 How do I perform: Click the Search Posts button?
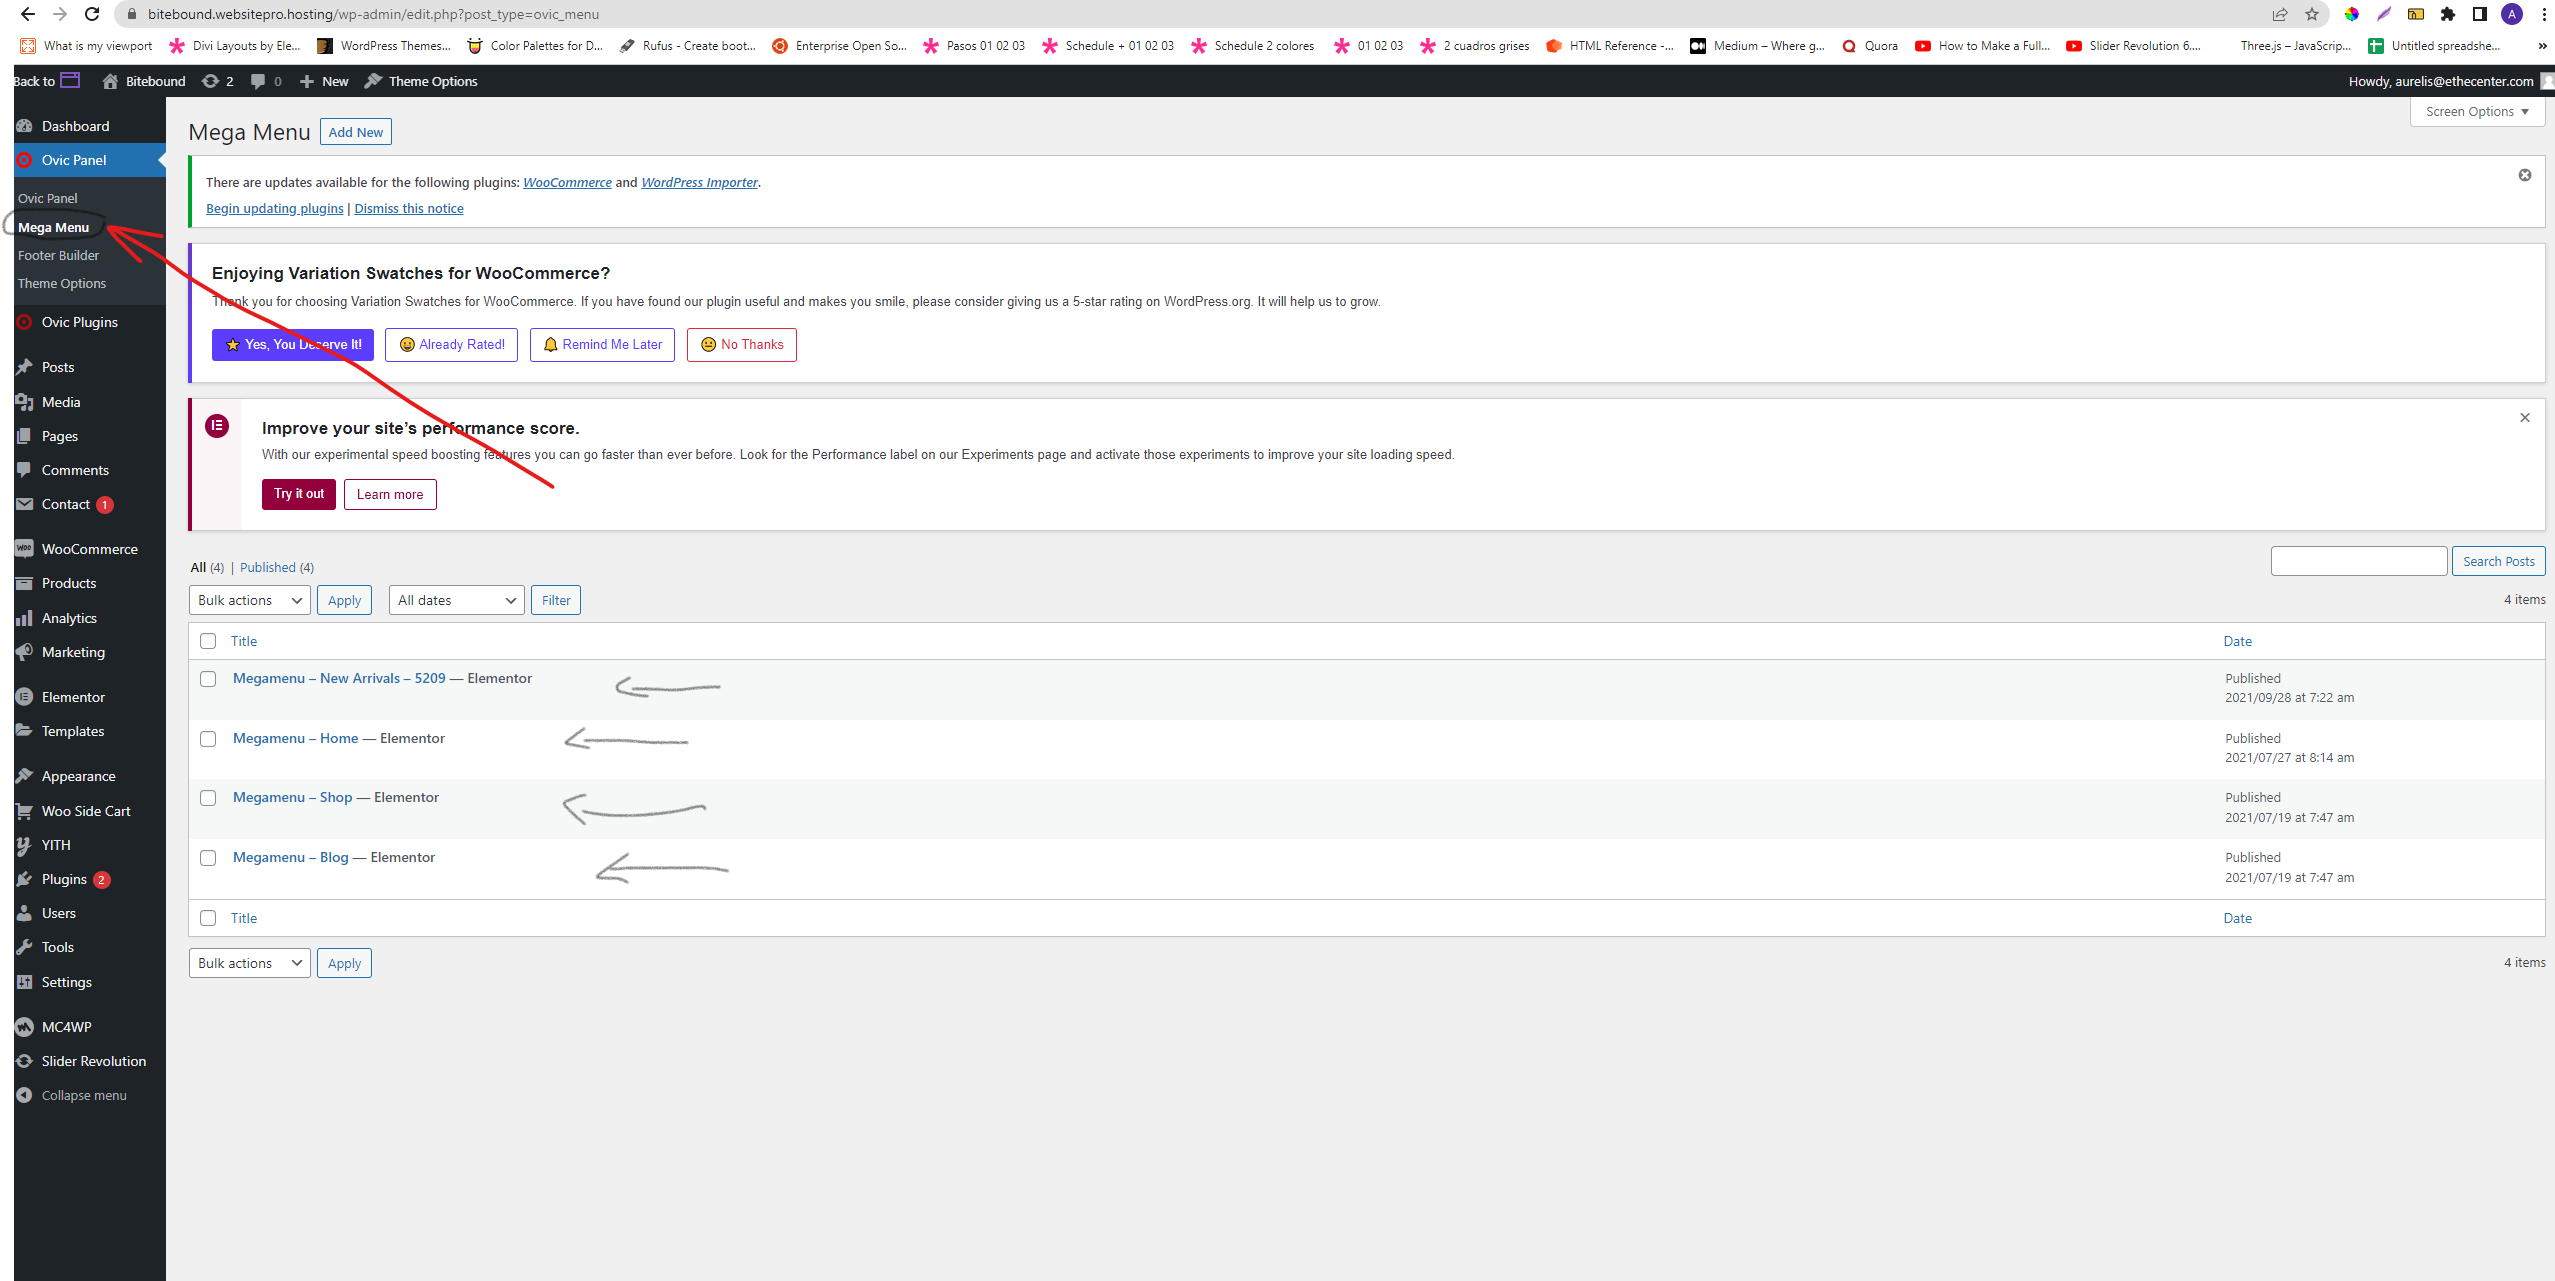coord(2498,562)
